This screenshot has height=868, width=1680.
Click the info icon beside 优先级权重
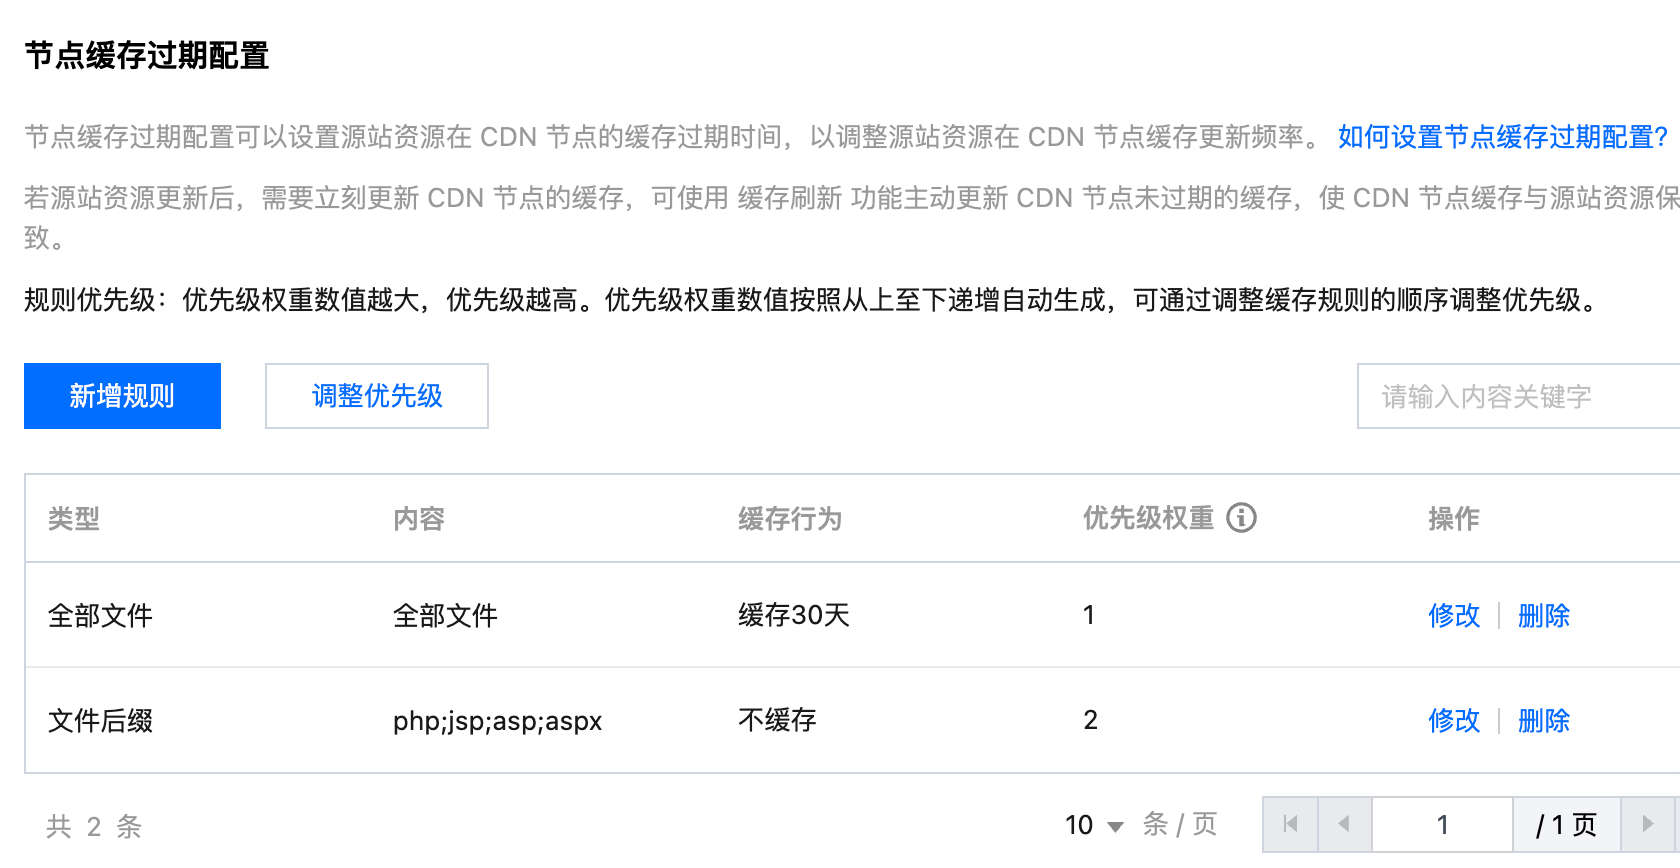click(x=1241, y=518)
